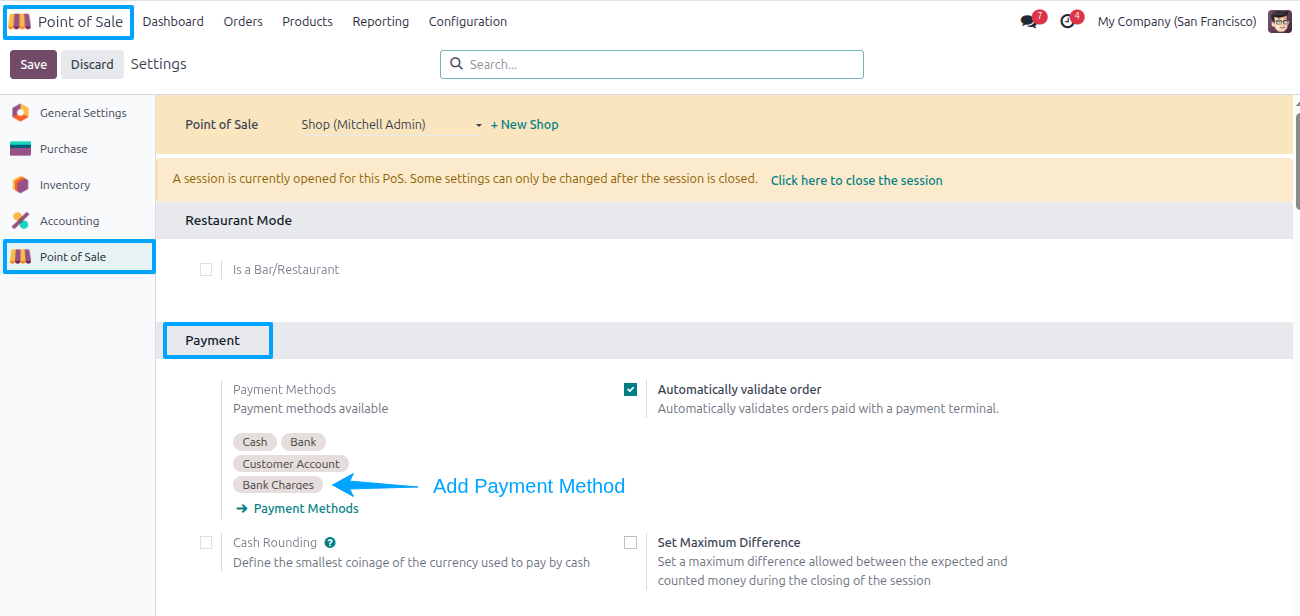Viewport: 1300px width, 616px height.
Task: Open the activities clock icon
Action: click(1067, 22)
